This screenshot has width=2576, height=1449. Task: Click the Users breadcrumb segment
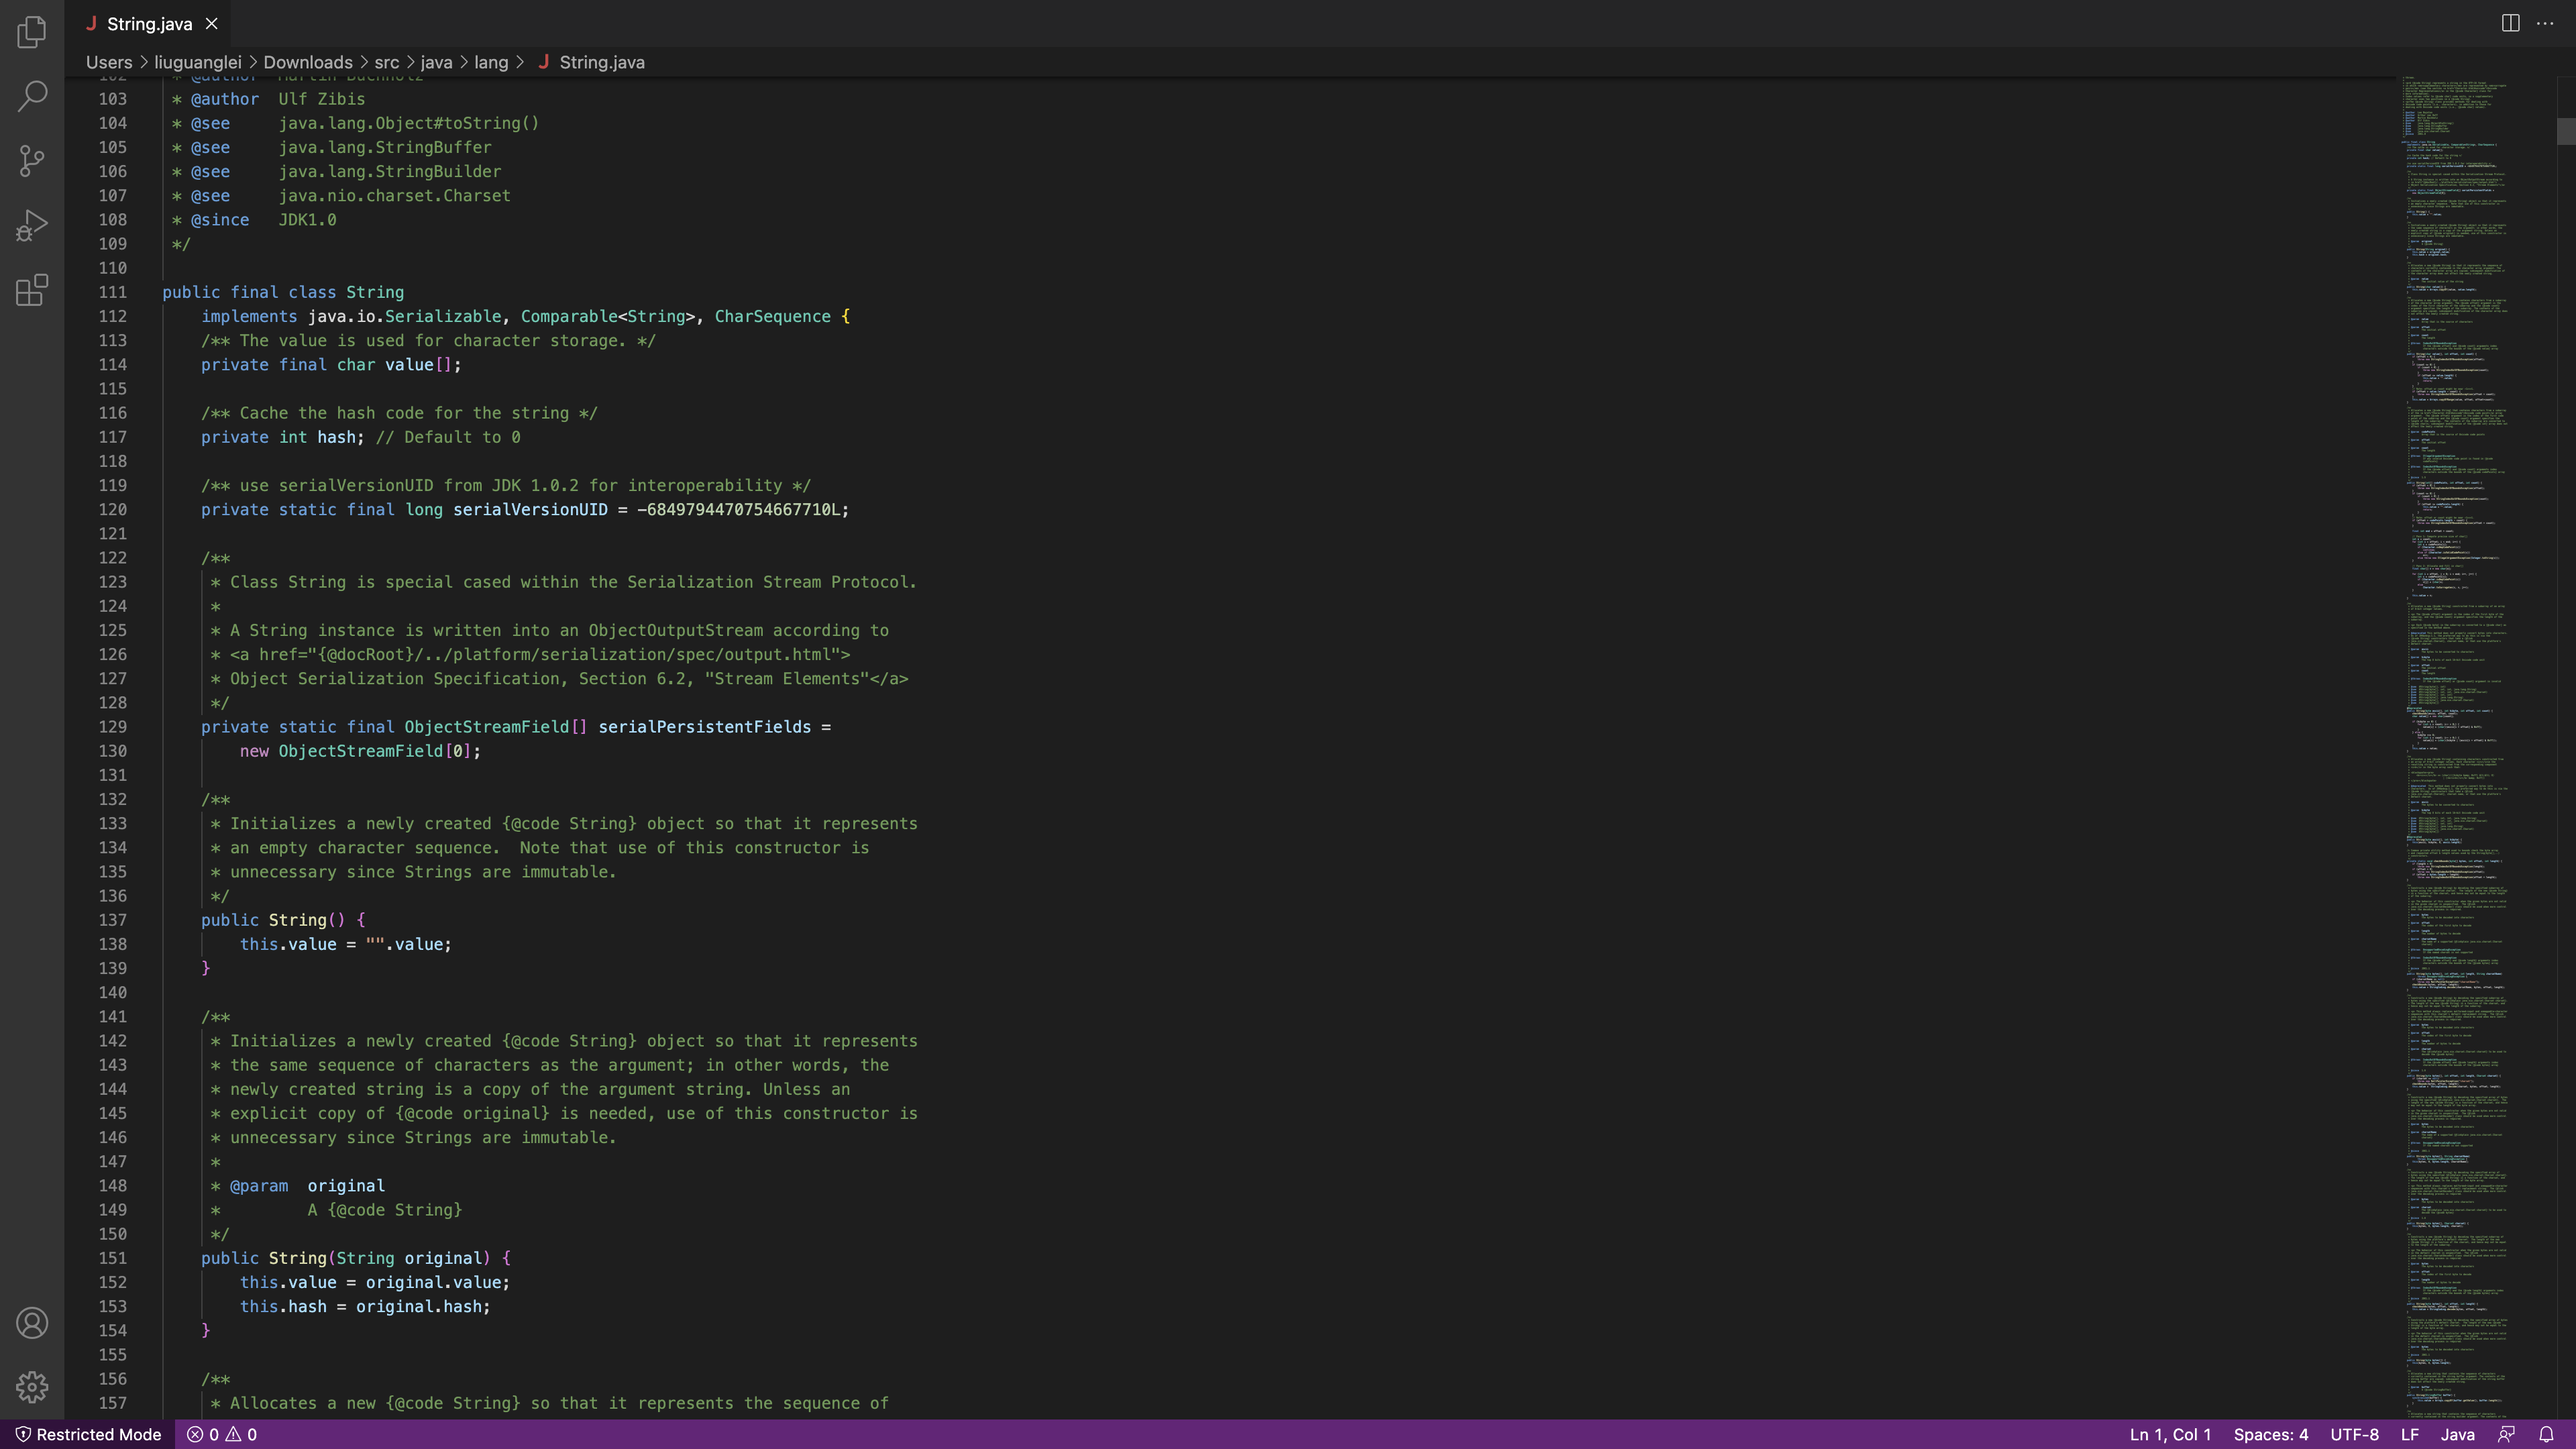pyautogui.click(x=109, y=62)
